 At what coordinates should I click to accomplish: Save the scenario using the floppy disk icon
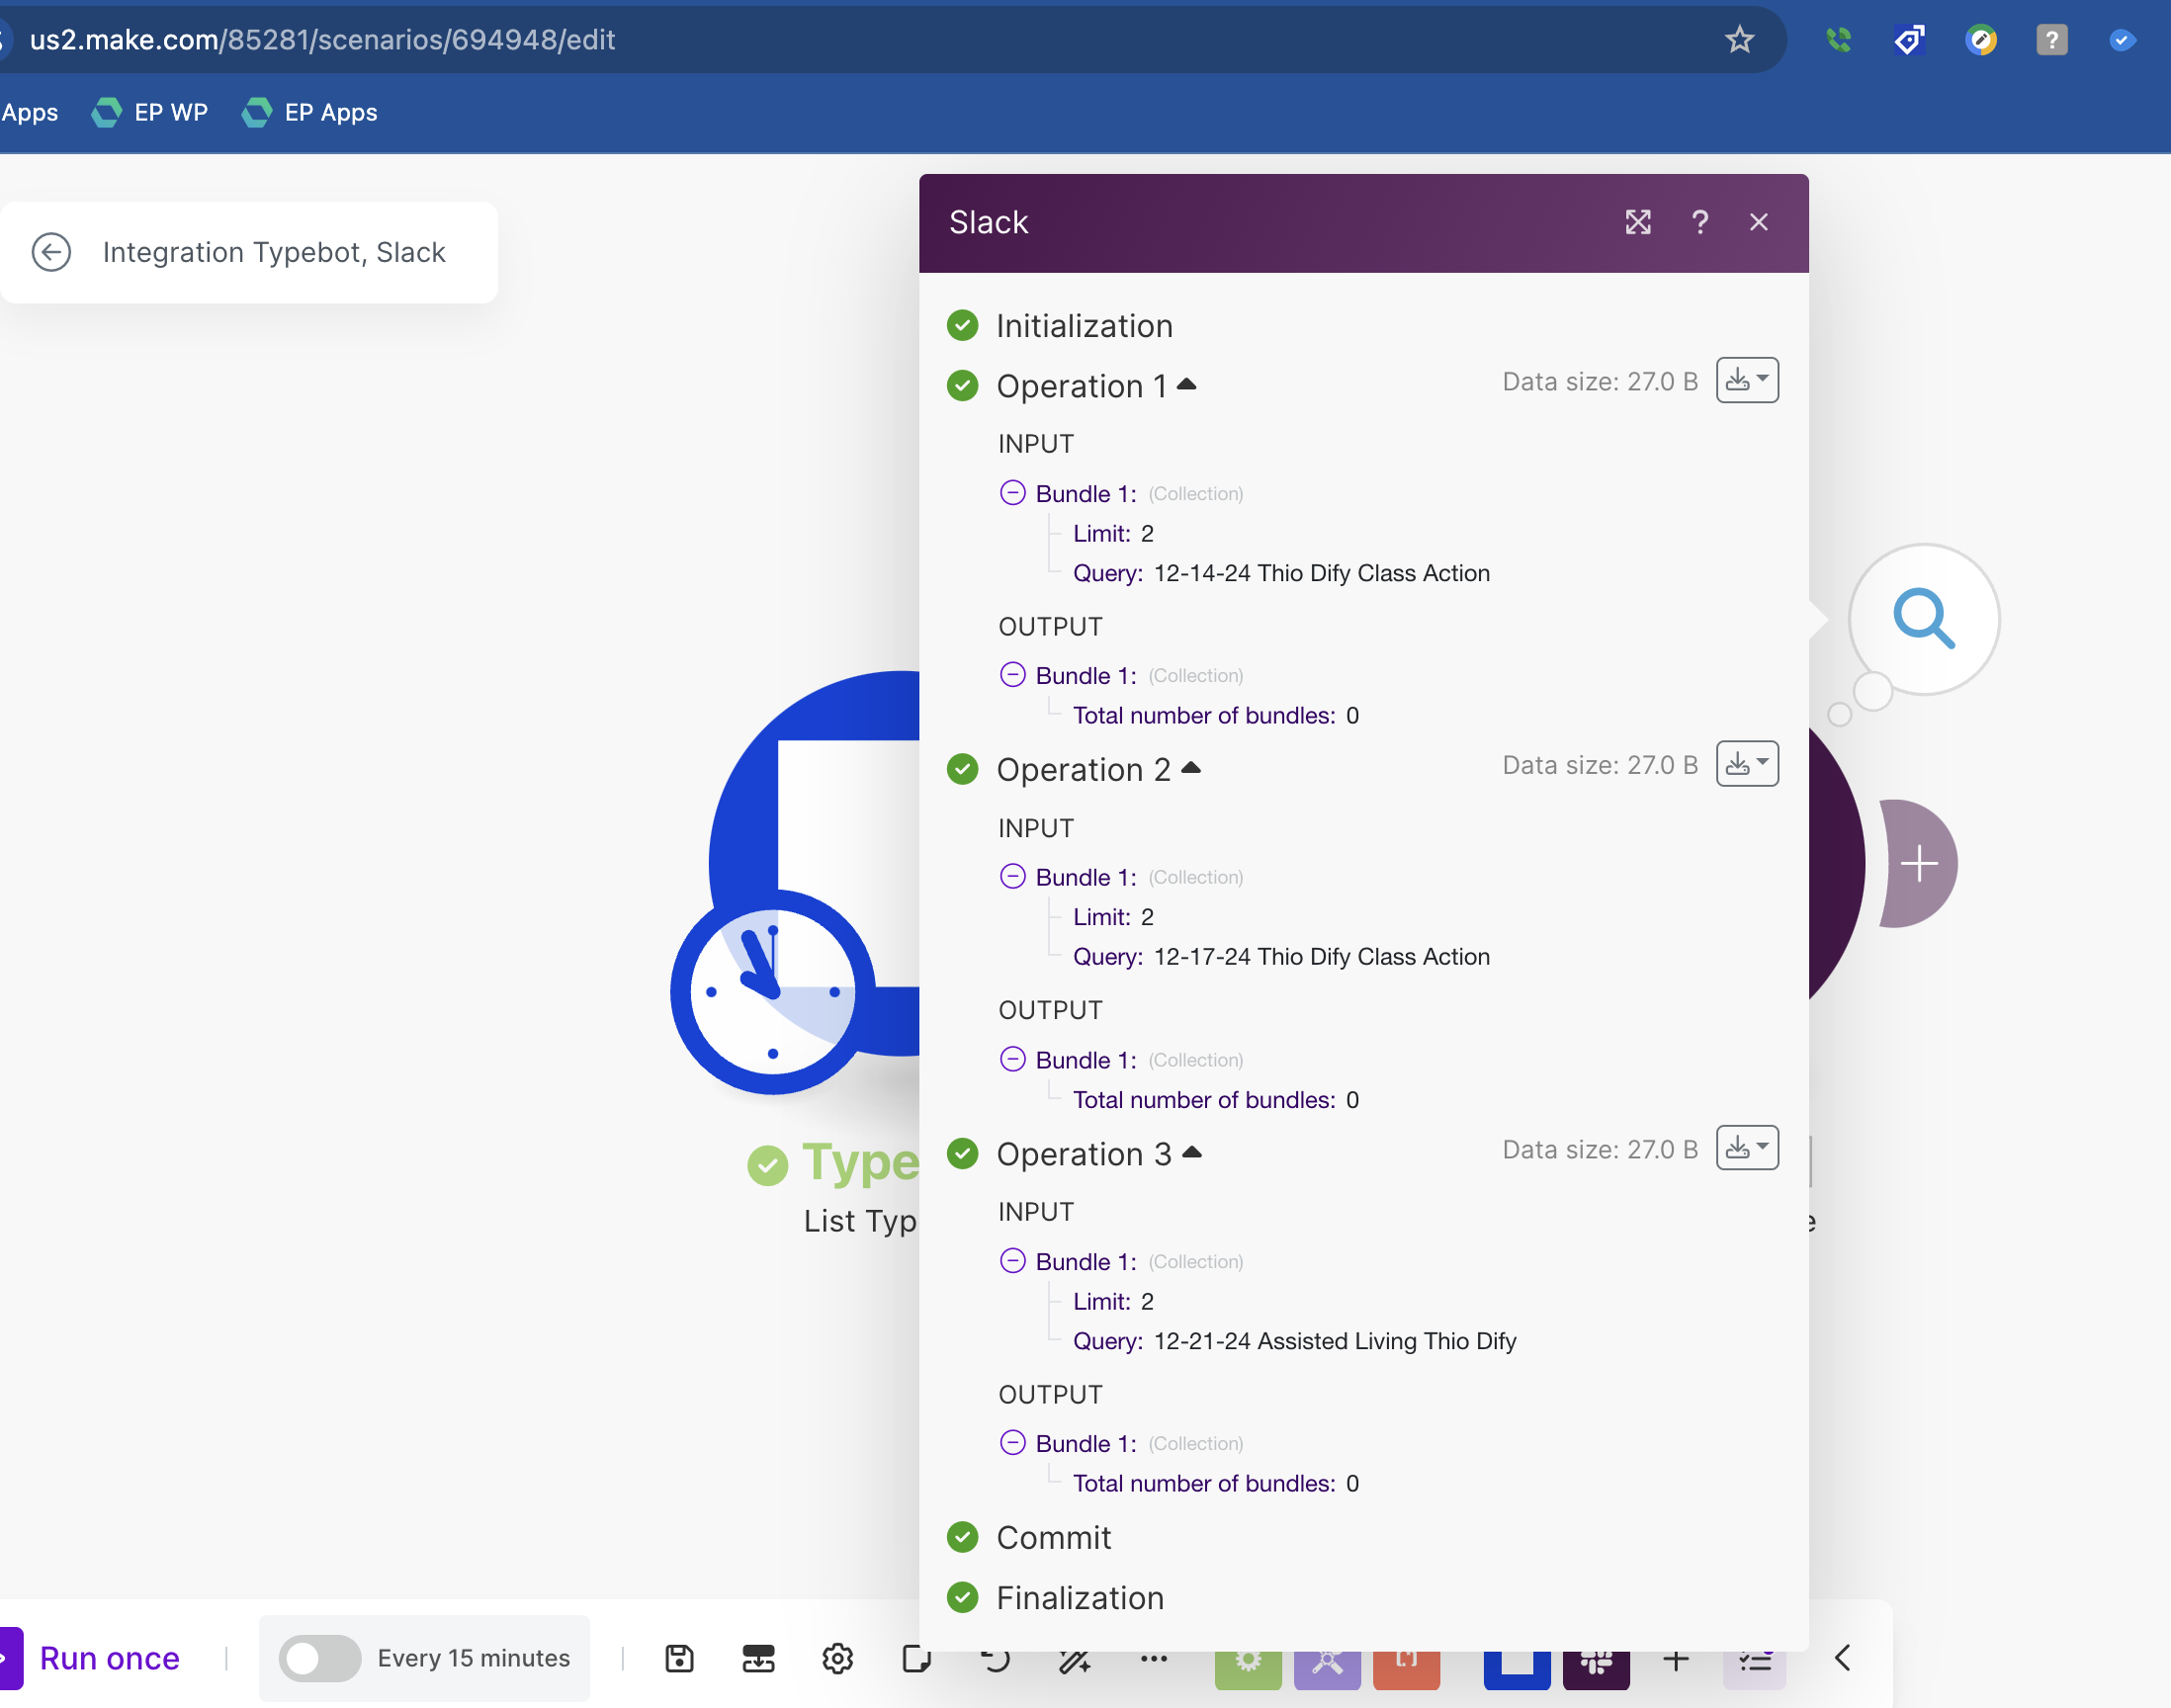[679, 1658]
